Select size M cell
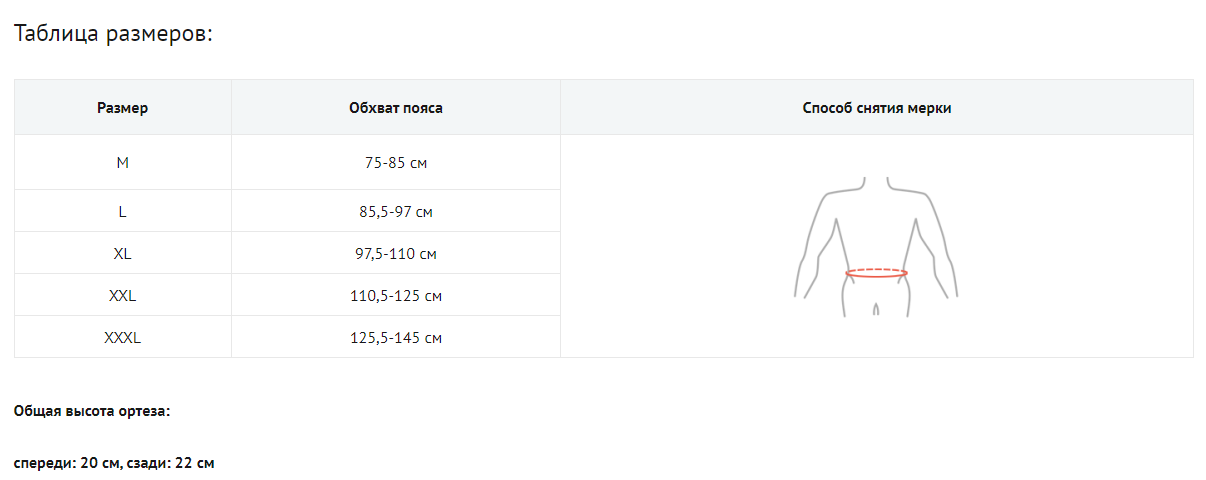The height and width of the screenshot is (480, 1206). coord(123,162)
